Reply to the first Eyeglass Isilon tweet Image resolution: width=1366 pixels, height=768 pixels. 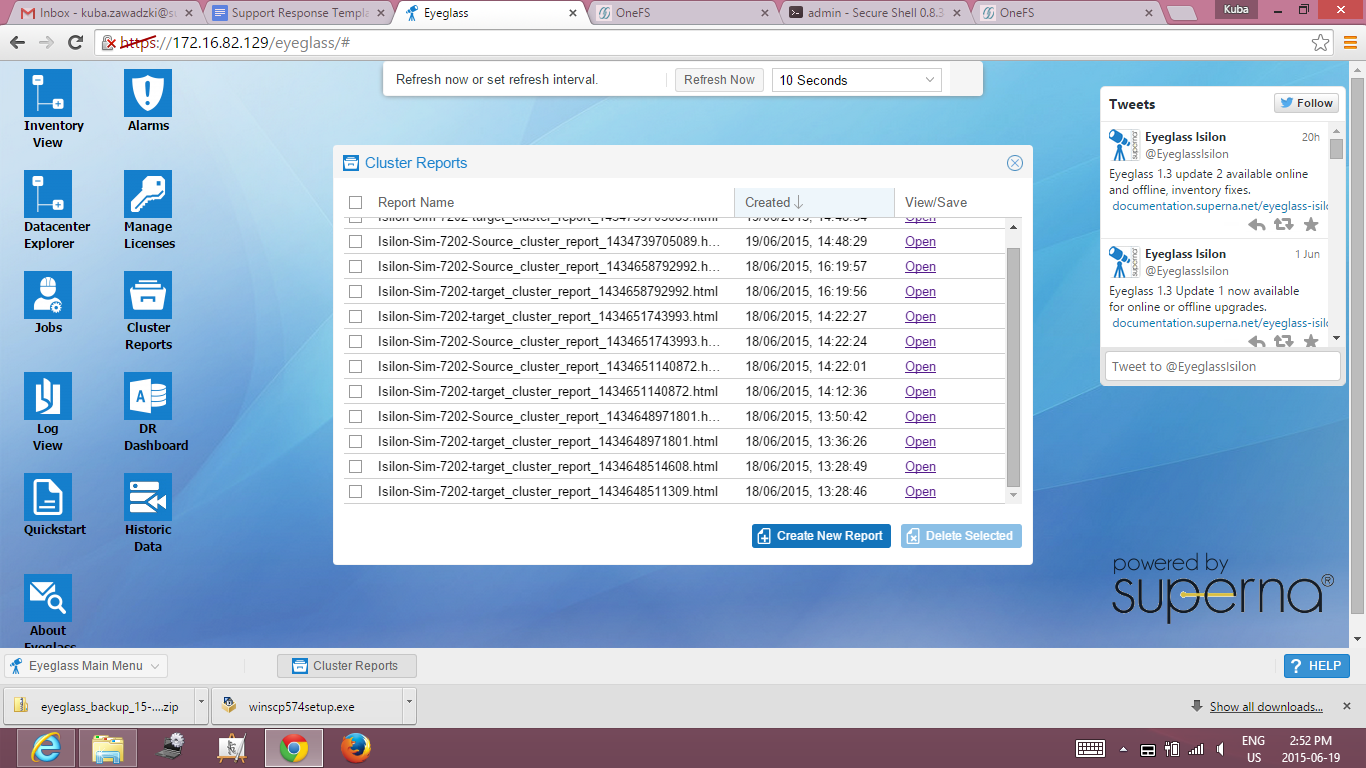tap(1257, 225)
